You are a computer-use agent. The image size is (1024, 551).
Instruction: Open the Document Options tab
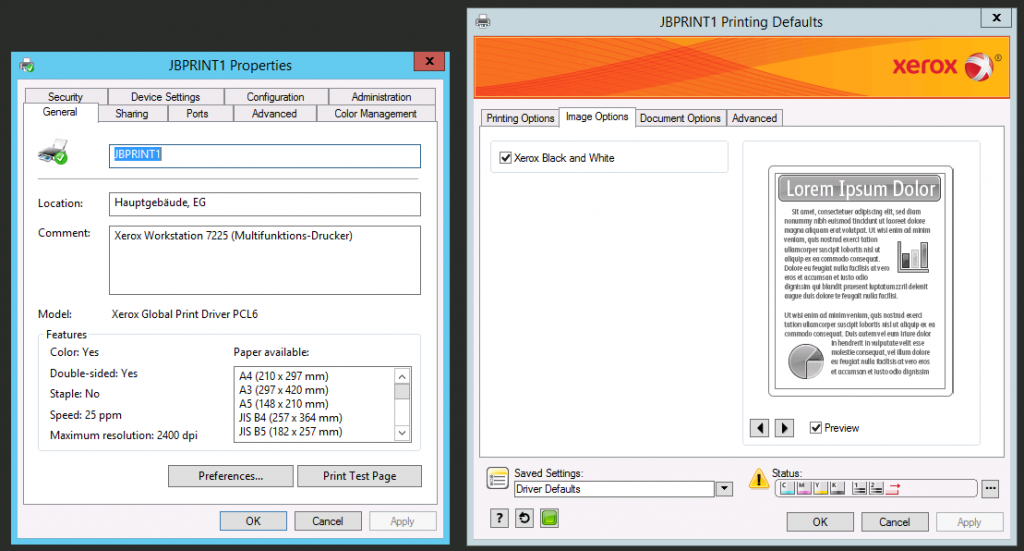click(680, 118)
